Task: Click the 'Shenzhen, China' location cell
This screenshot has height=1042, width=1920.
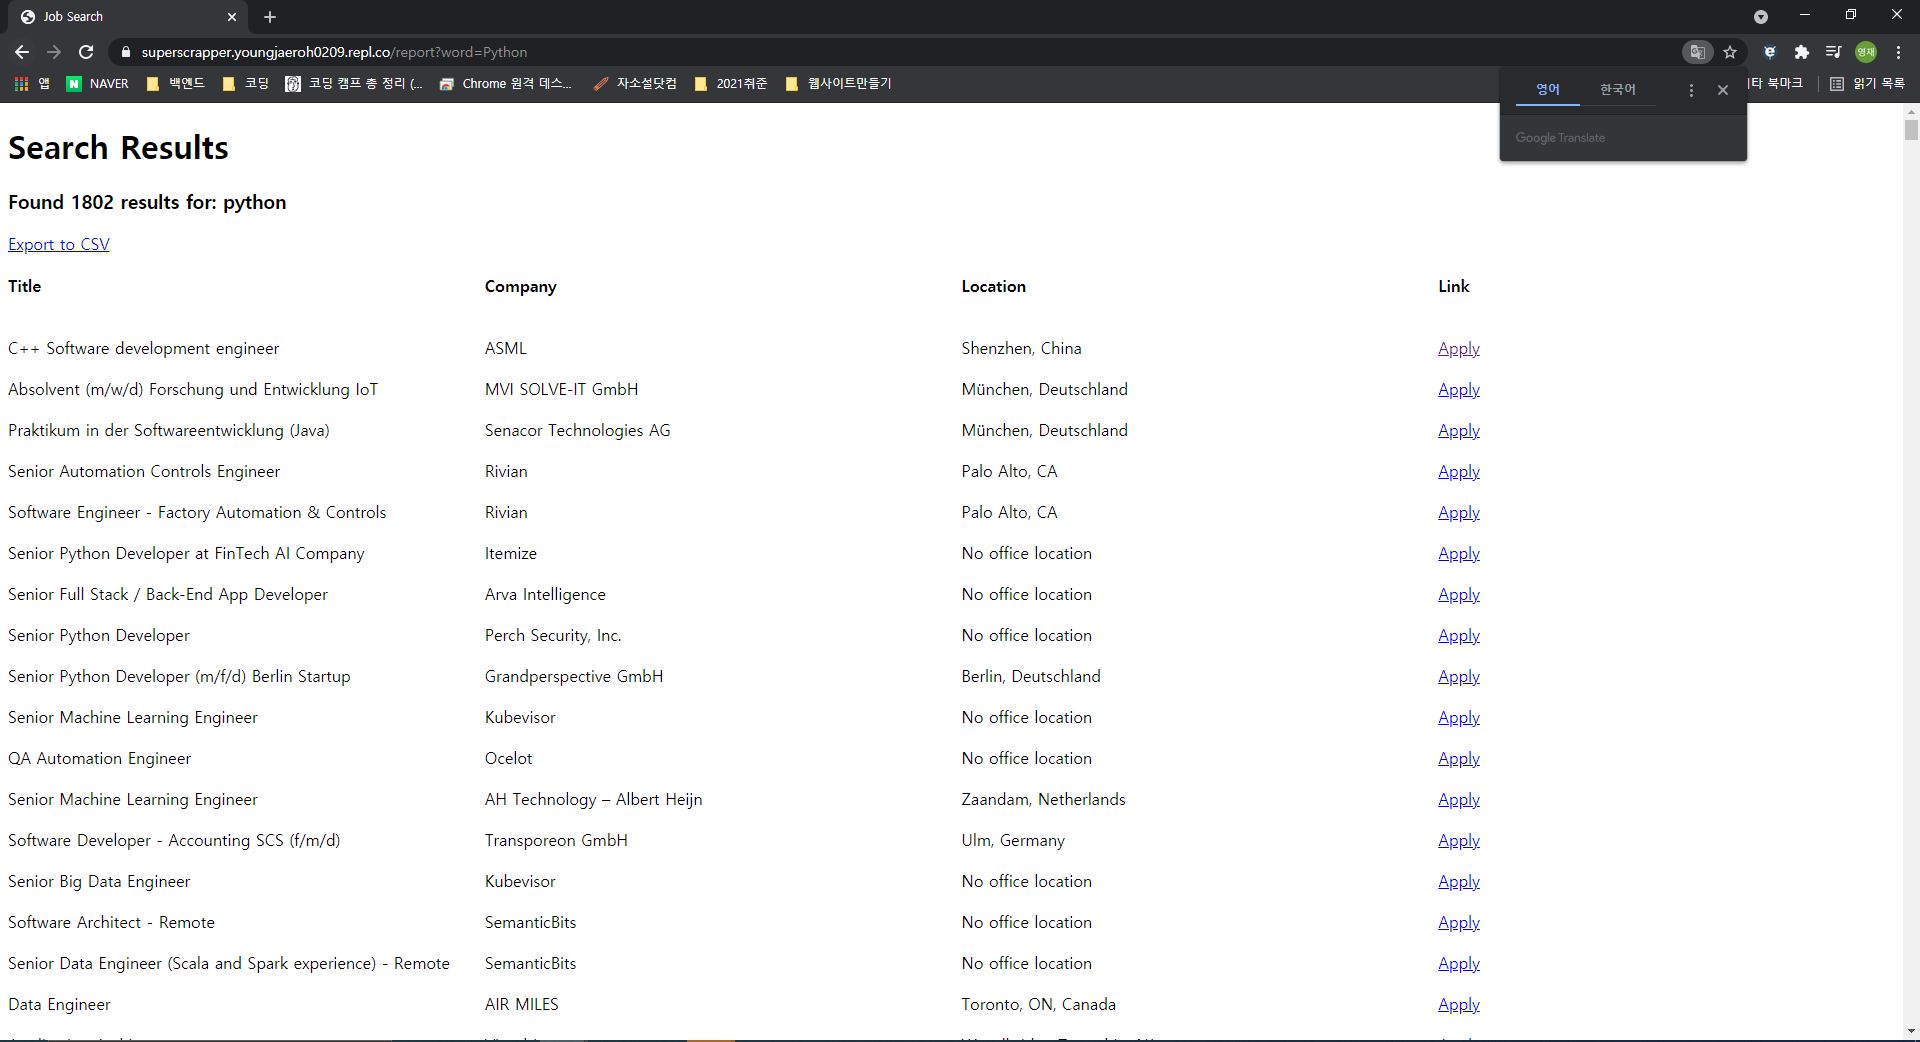Action: [x=1021, y=348]
